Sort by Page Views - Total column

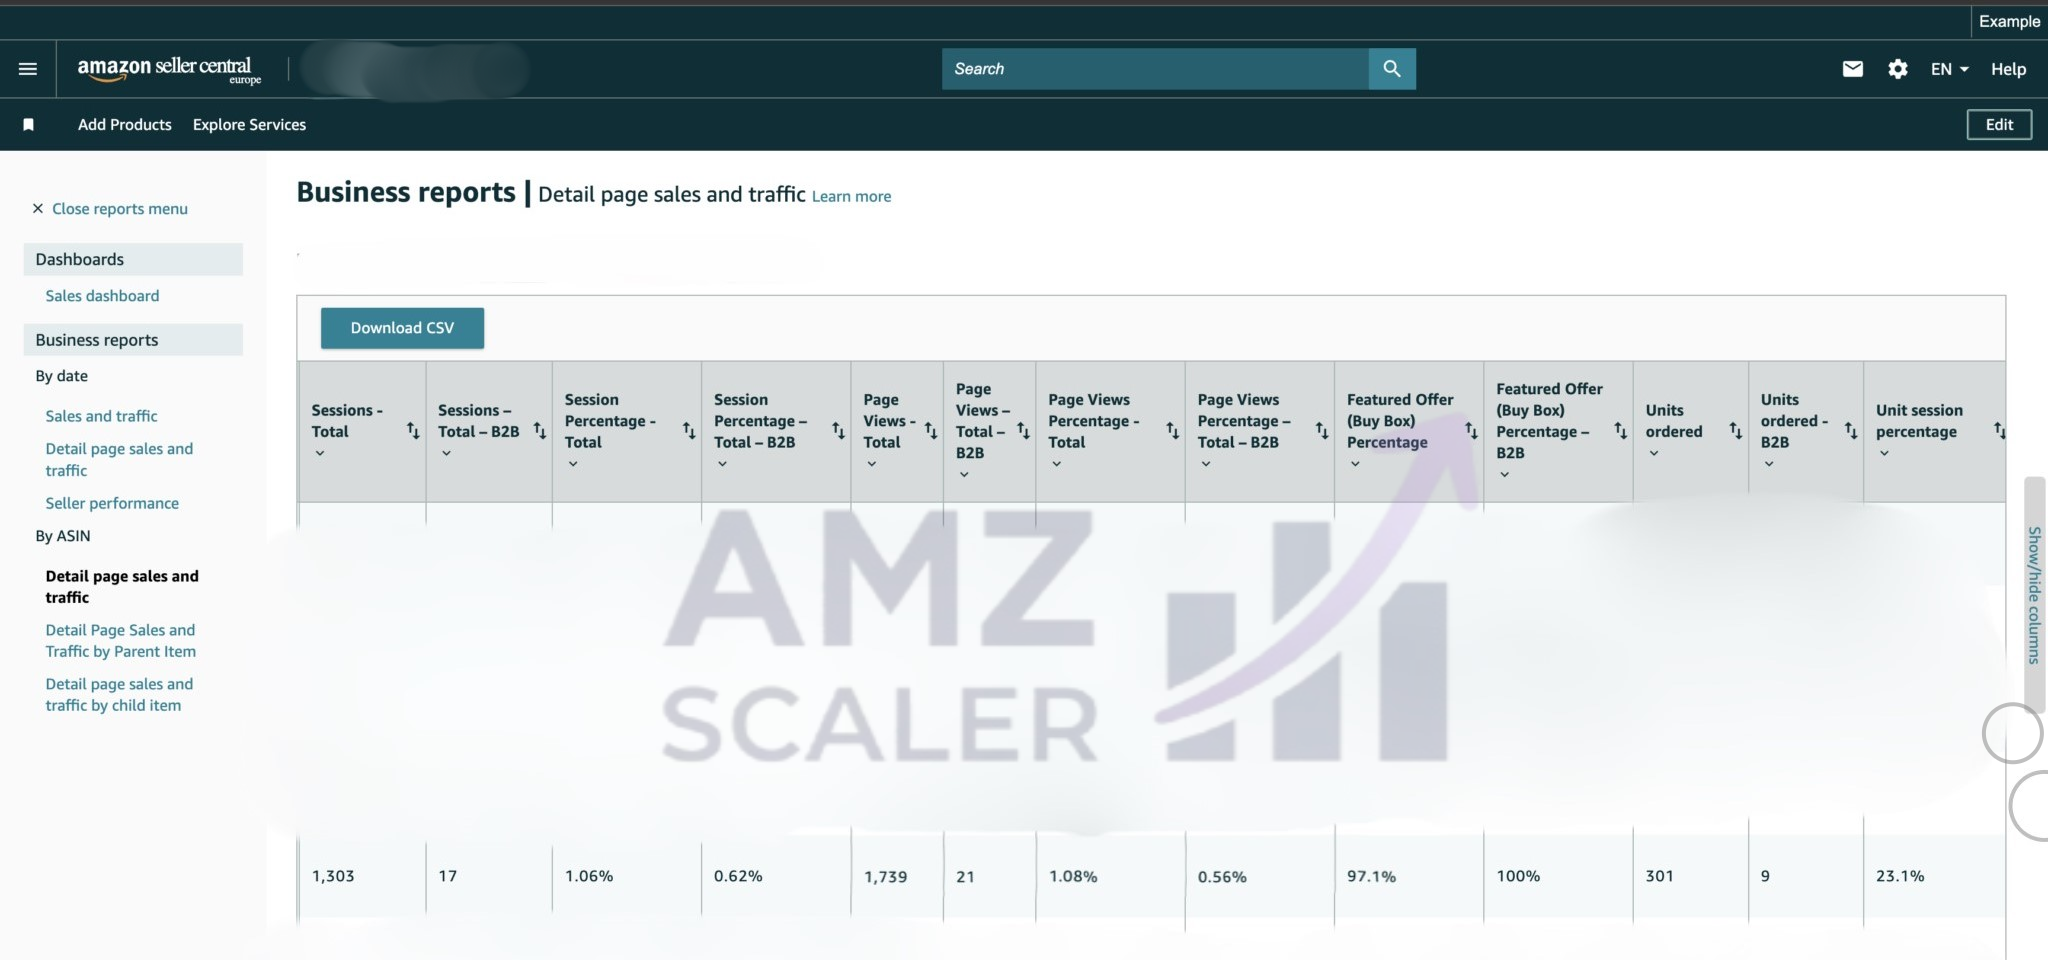click(x=931, y=431)
